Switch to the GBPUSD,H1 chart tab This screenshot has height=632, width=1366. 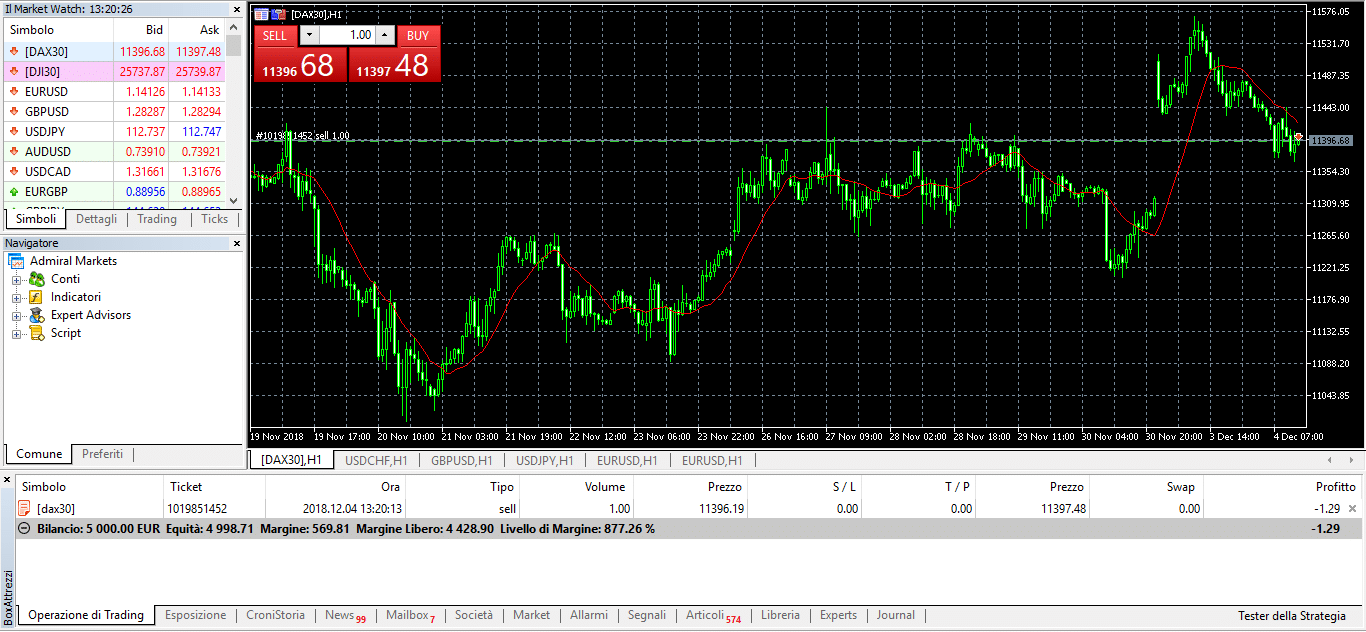(x=461, y=460)
